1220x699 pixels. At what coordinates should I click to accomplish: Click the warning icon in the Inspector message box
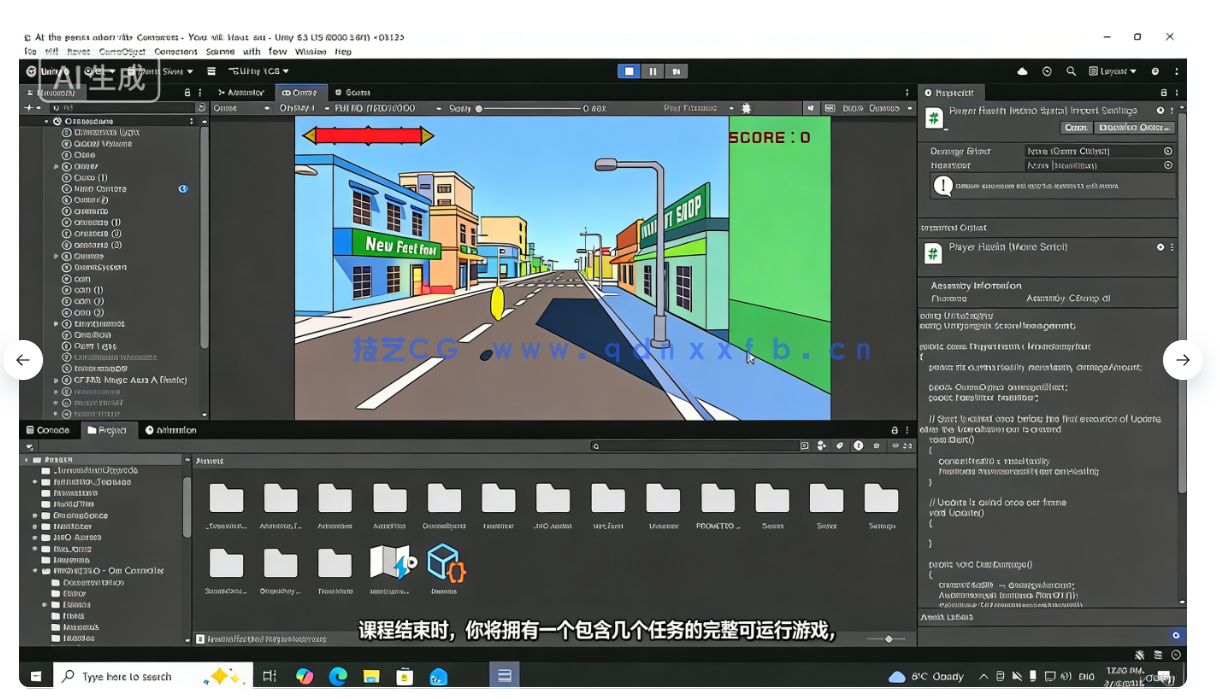(x=944, y=185)
